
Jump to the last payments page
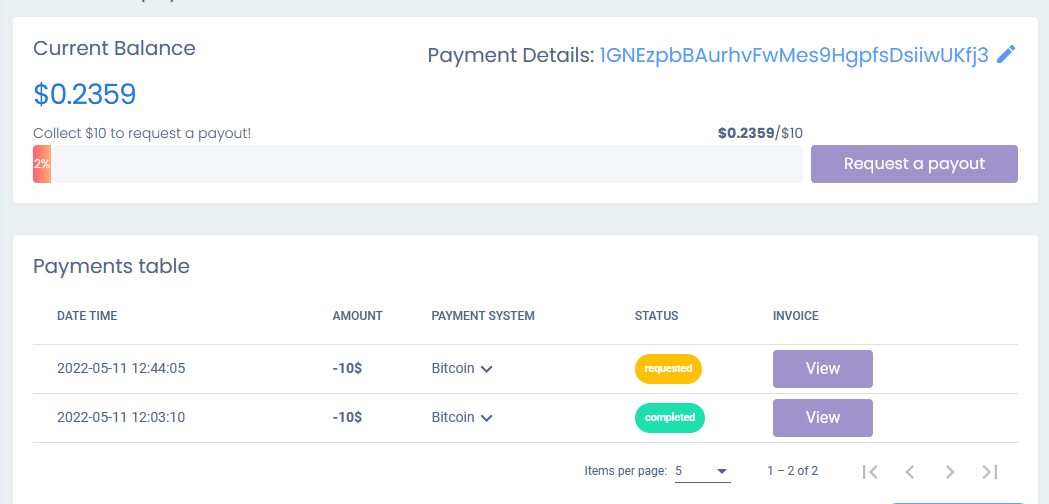point(990,471)
